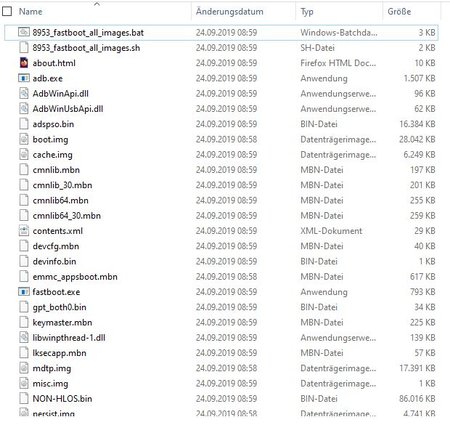Select the boot.img disk image icon

tap(24, 139)
